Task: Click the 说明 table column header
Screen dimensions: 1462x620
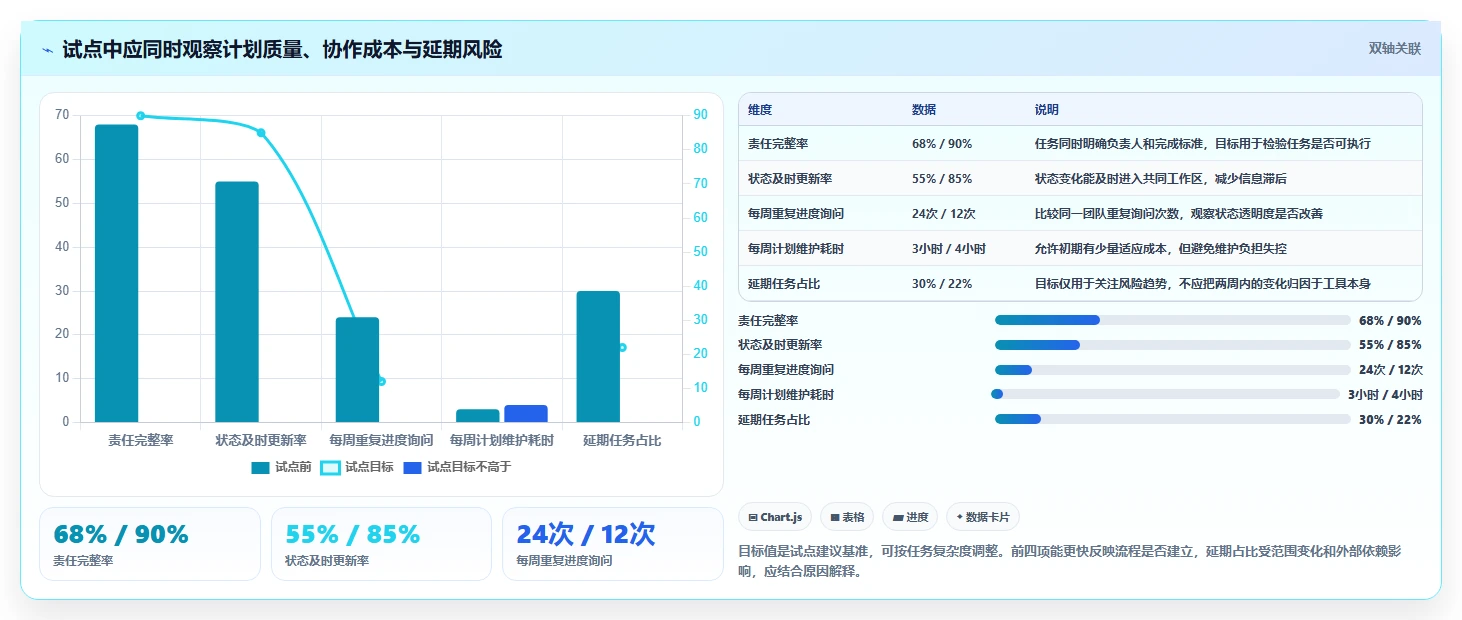Action: click(x=1047, y=110)
